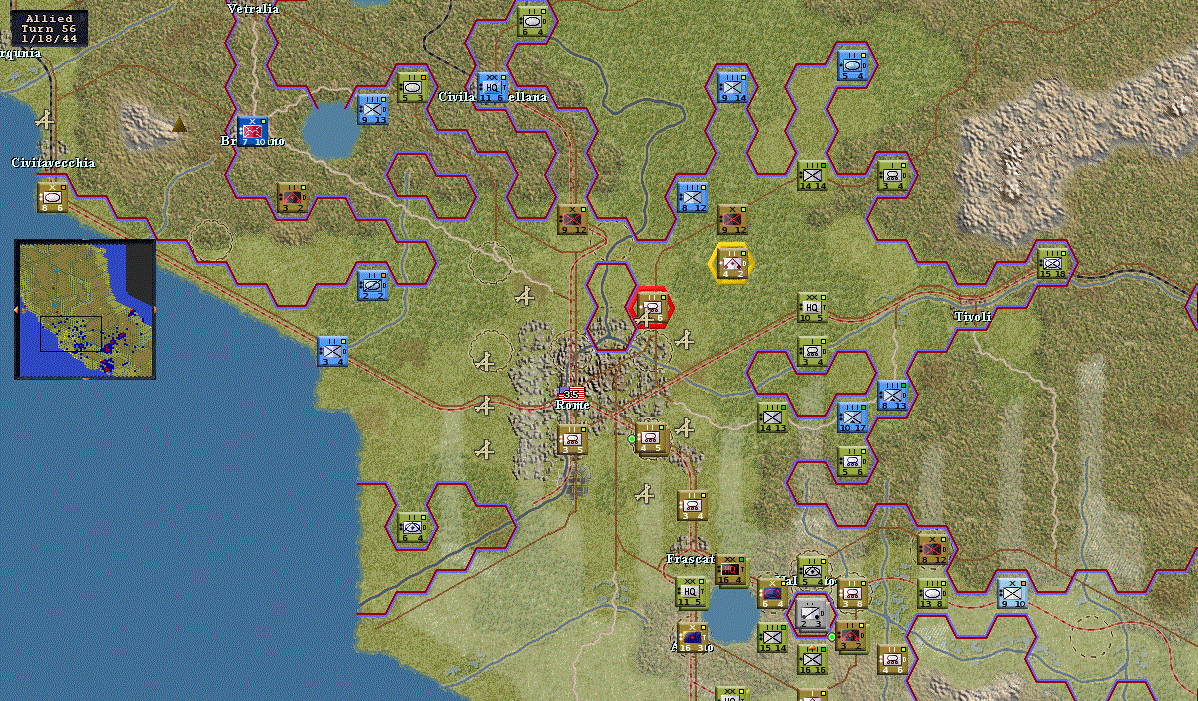
Task: Select the olive HQ unit 10 5
Action: [811, 307]
